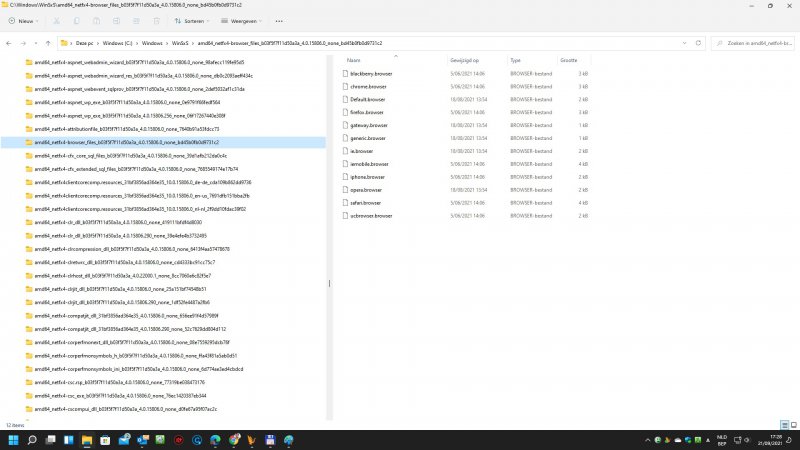Image resolution: width=800 pixels, height=450 pixels.
Task: Go up one folder with up arrow
Action: [x=48, y=43]
